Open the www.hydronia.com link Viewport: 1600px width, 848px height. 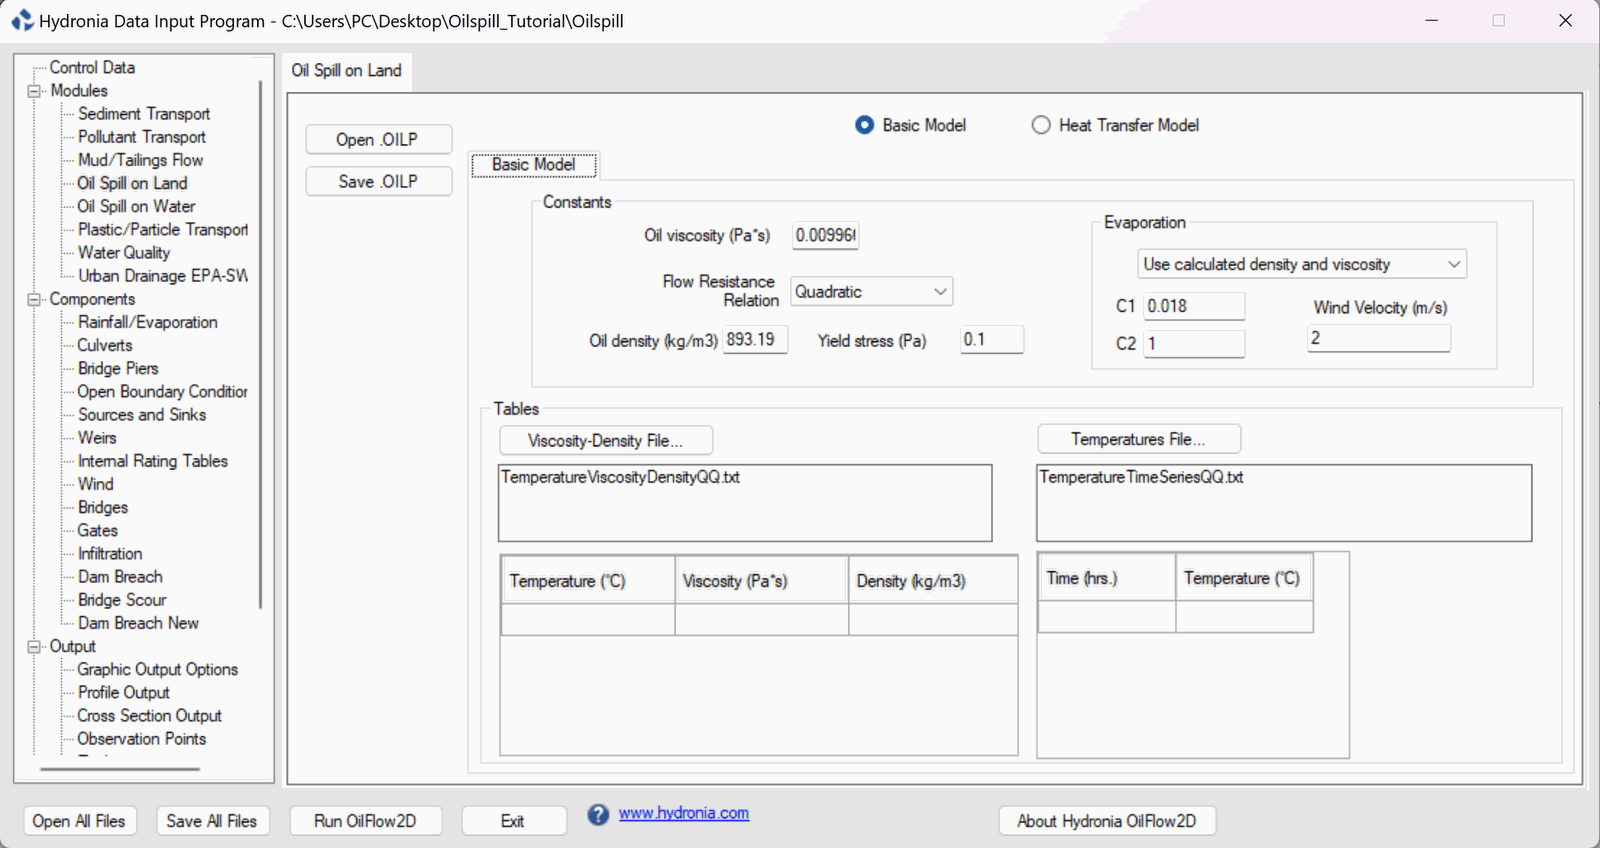684,813
